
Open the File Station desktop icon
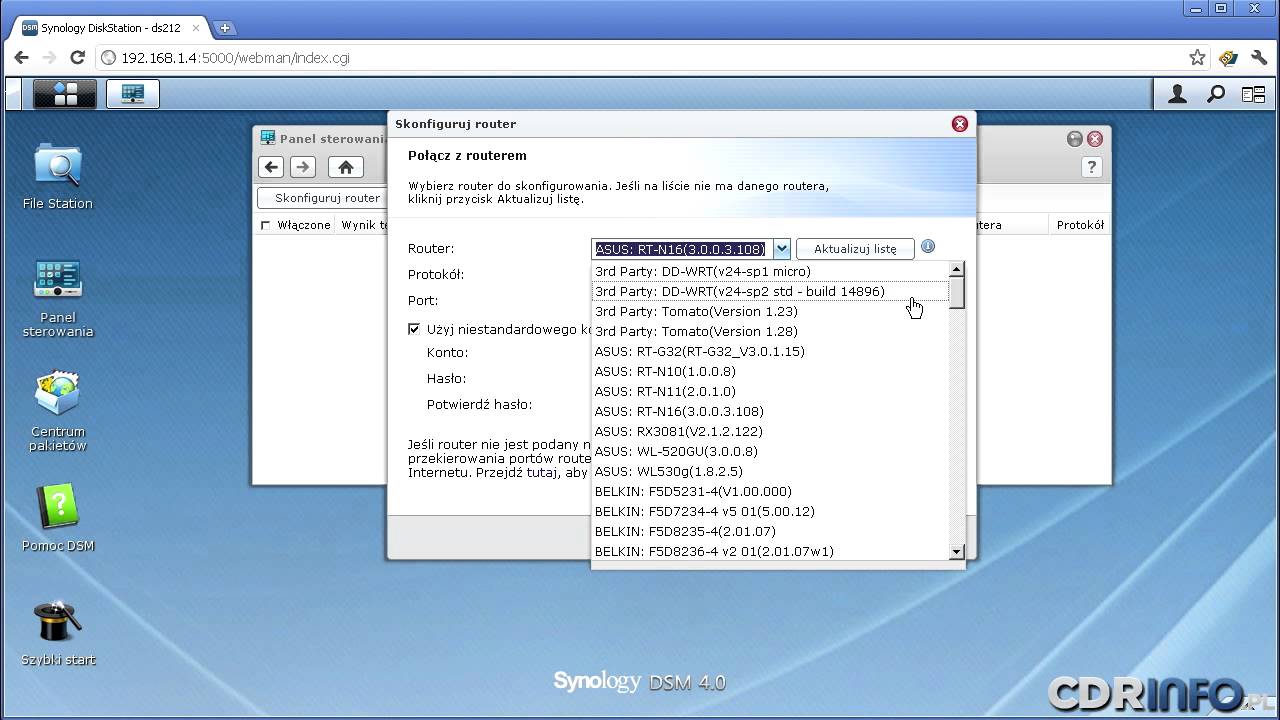point(58,176)
